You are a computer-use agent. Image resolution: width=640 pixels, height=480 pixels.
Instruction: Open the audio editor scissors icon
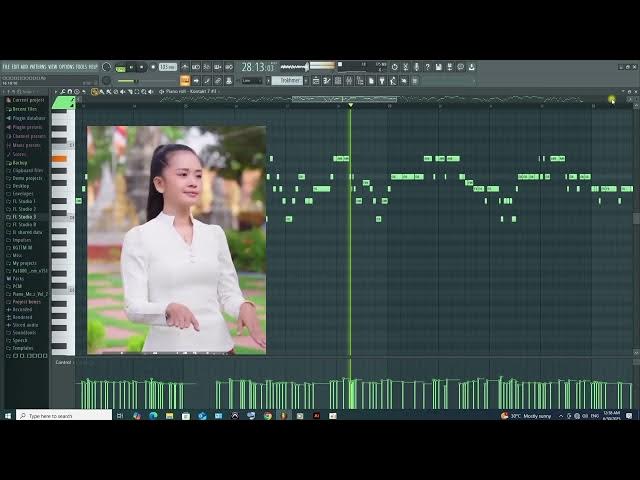(x=406, y=67)
